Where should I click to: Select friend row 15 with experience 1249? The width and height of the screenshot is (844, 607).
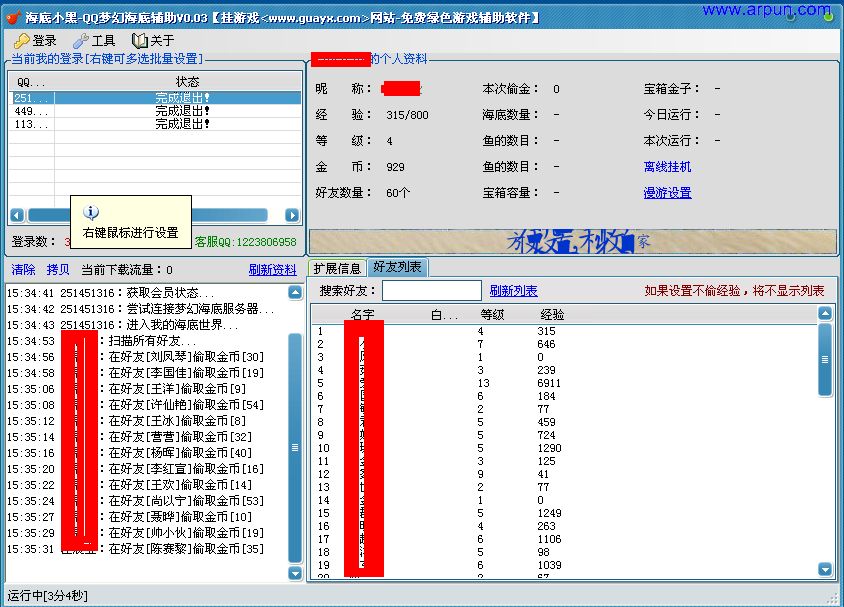(x=564, y=513)
